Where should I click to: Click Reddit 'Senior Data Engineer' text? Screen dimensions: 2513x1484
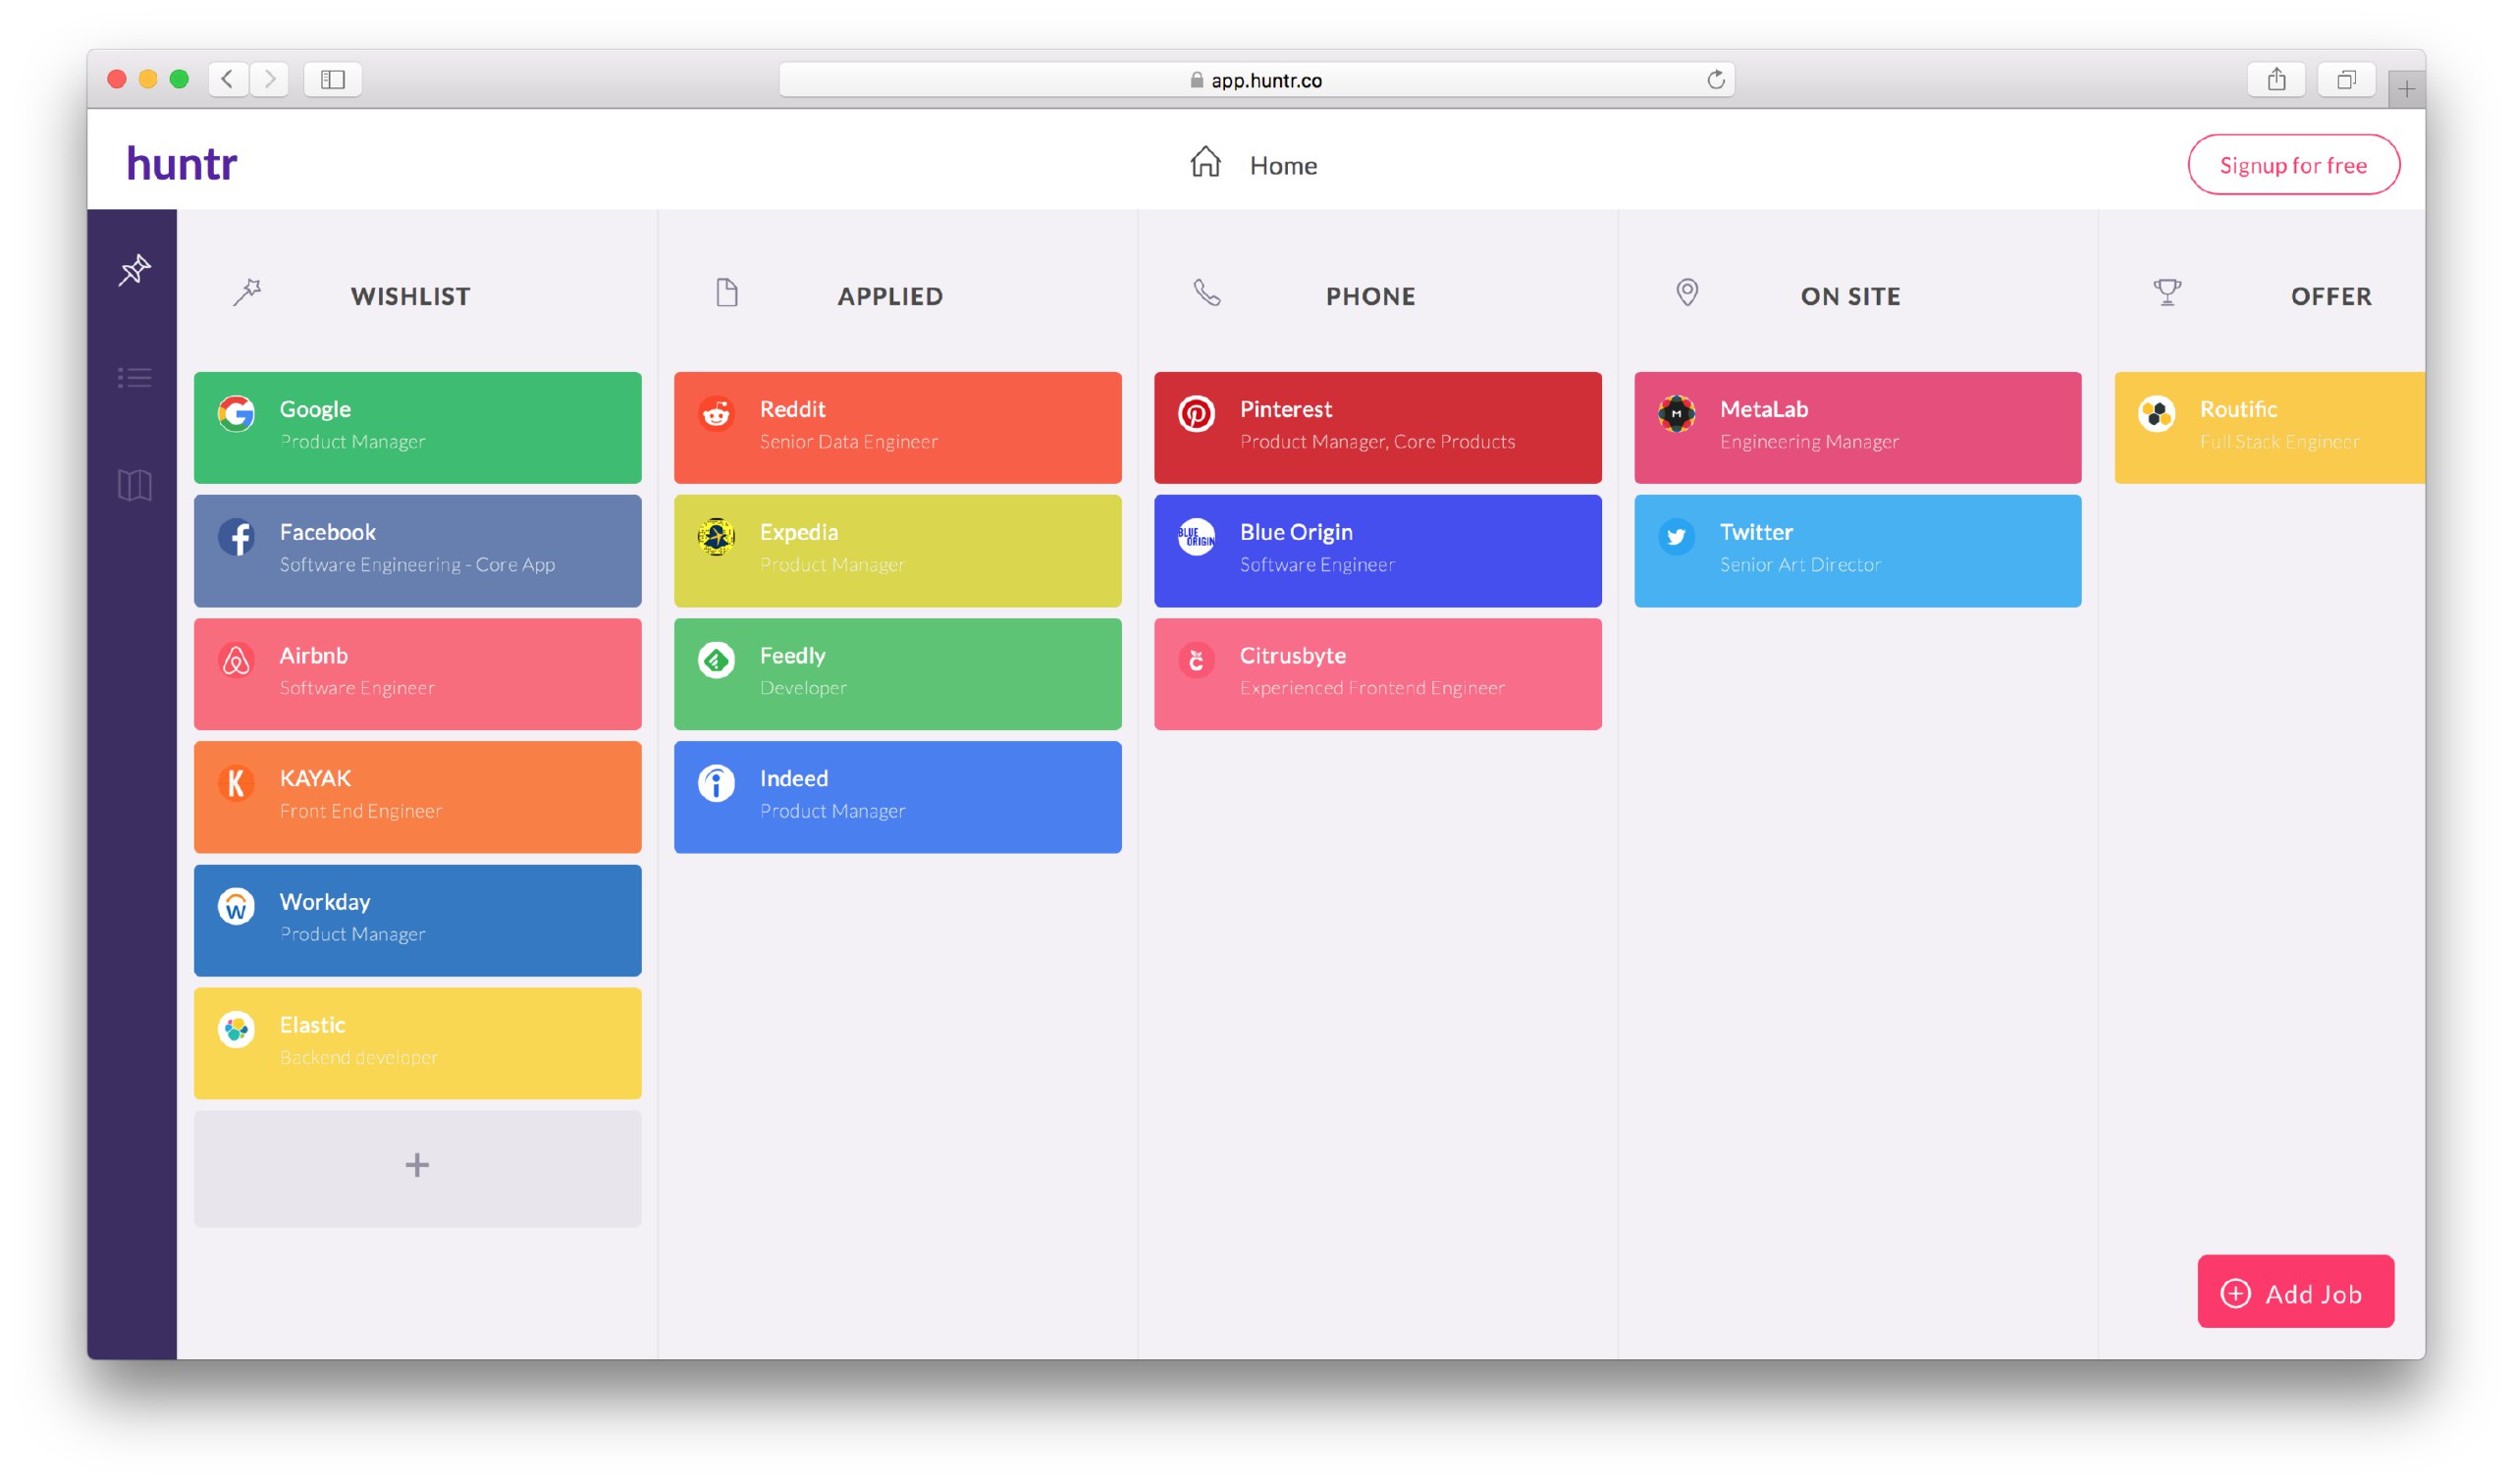848,442
